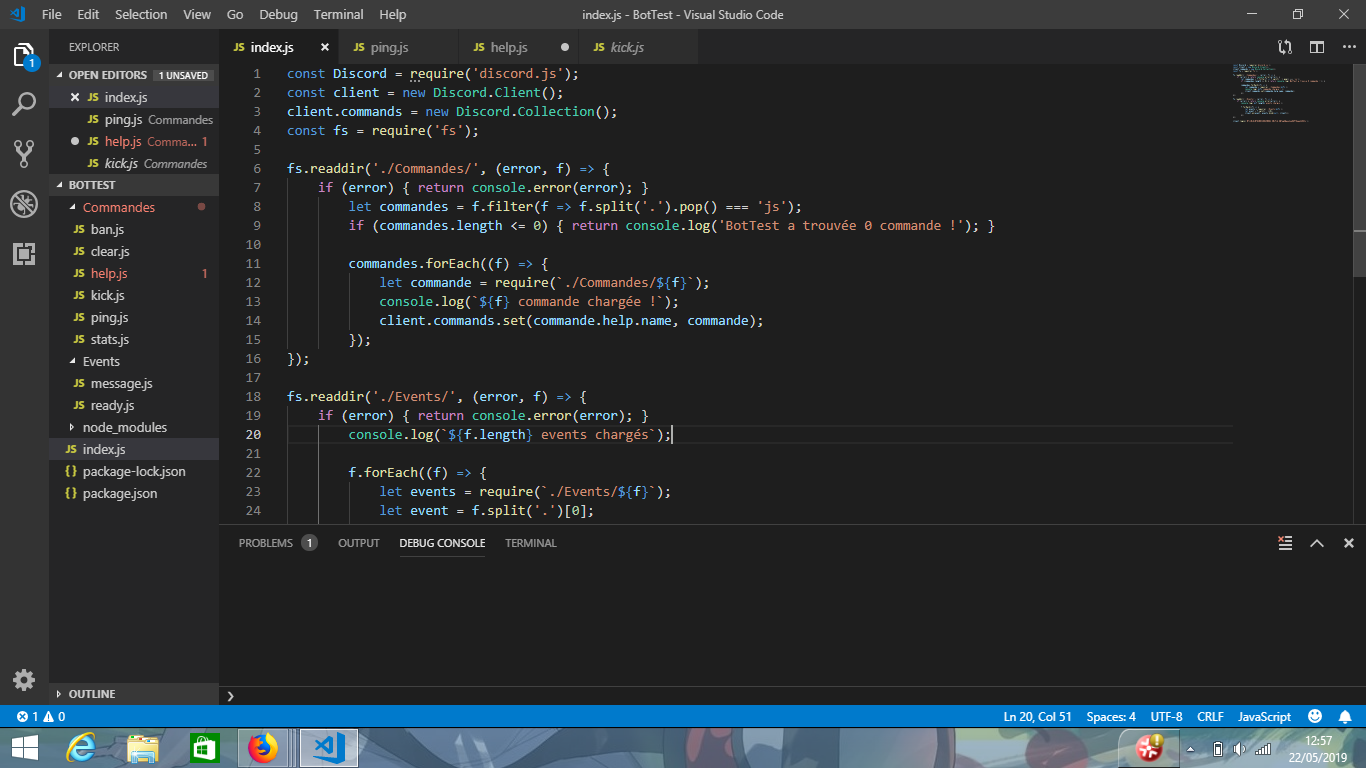Change indentation via Spaces: 4
This screenshot has height=768, width=1366.
pyautogui.click(x=1111, y=717)
